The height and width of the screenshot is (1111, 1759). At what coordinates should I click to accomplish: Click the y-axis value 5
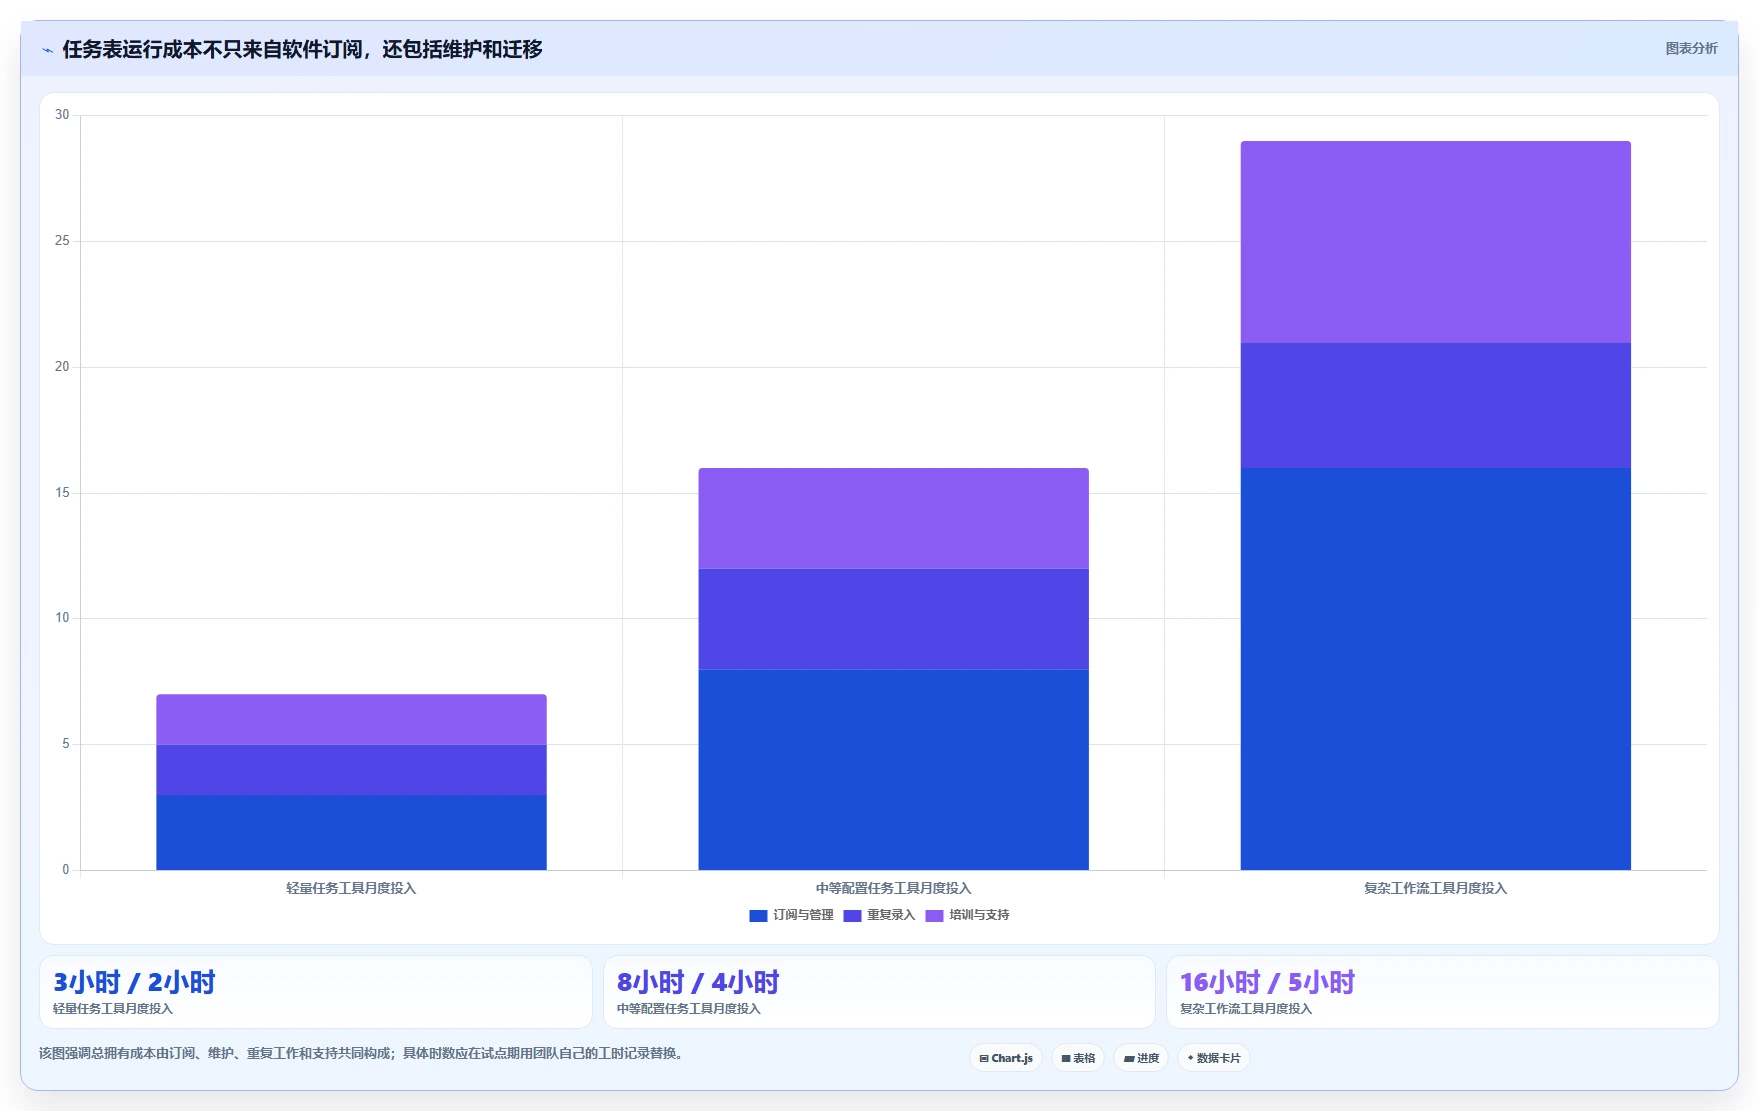pos(66,744)
